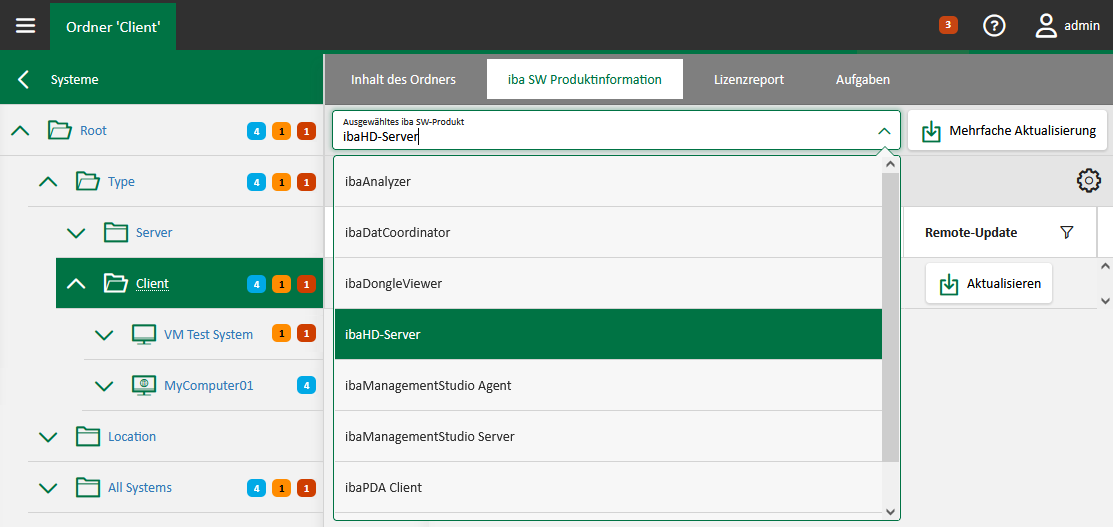
Task: Expand the MyComputer01 node
Action: [104, 386]
